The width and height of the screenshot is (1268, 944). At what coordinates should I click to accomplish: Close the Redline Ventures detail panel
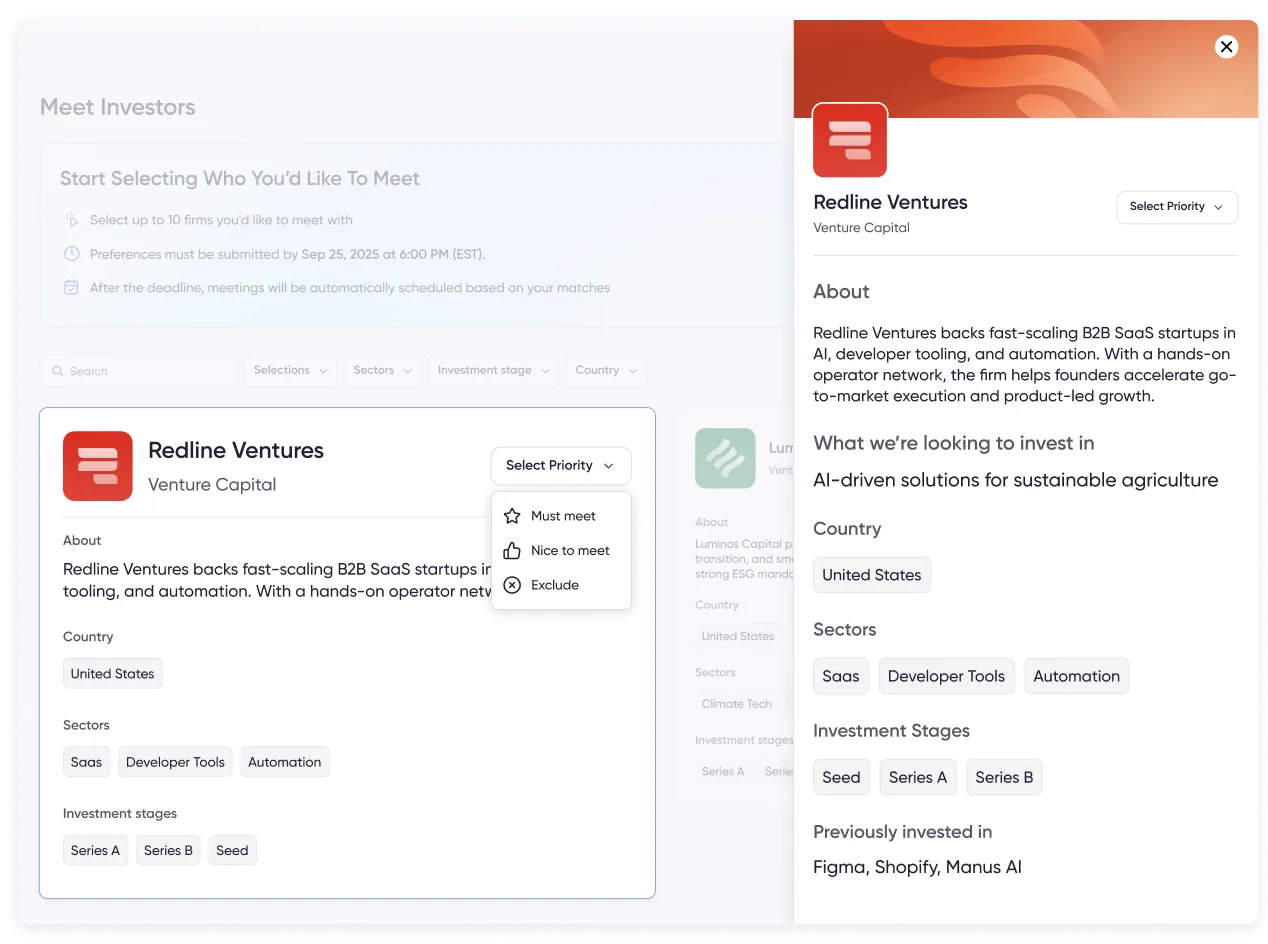1226,47
